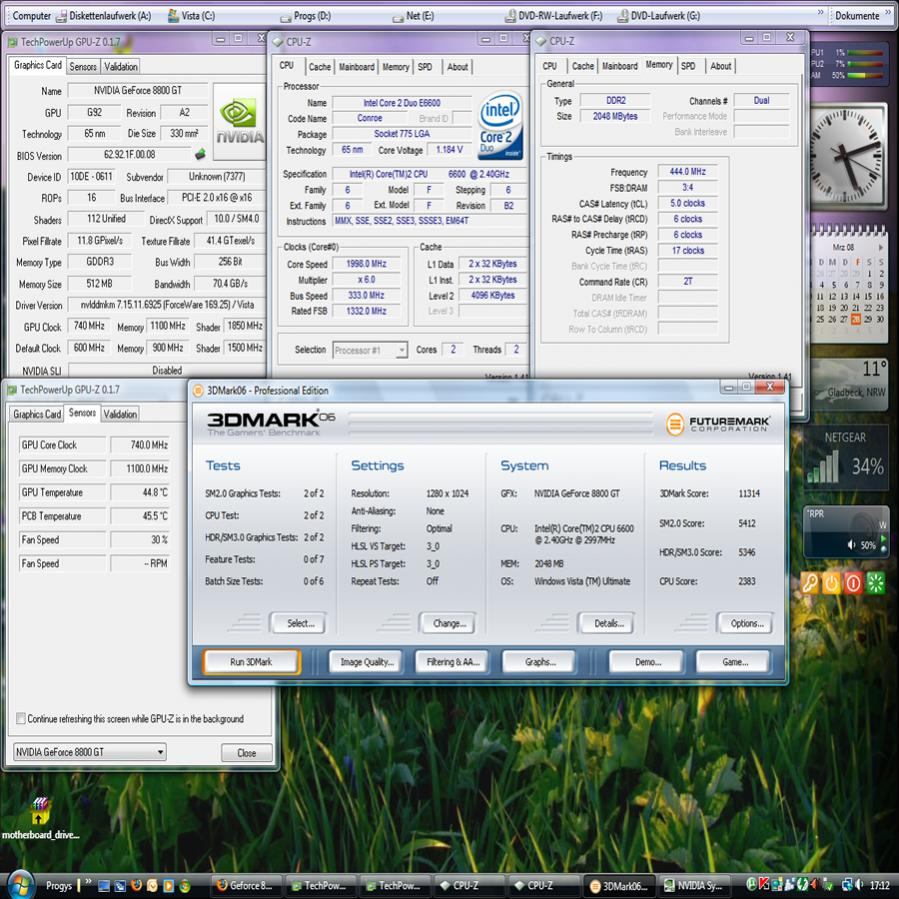Image resolution: width=899 pixels, height=899 pixels.
Task: Click the Show Desktop quick launch icon
Action: 104,885
